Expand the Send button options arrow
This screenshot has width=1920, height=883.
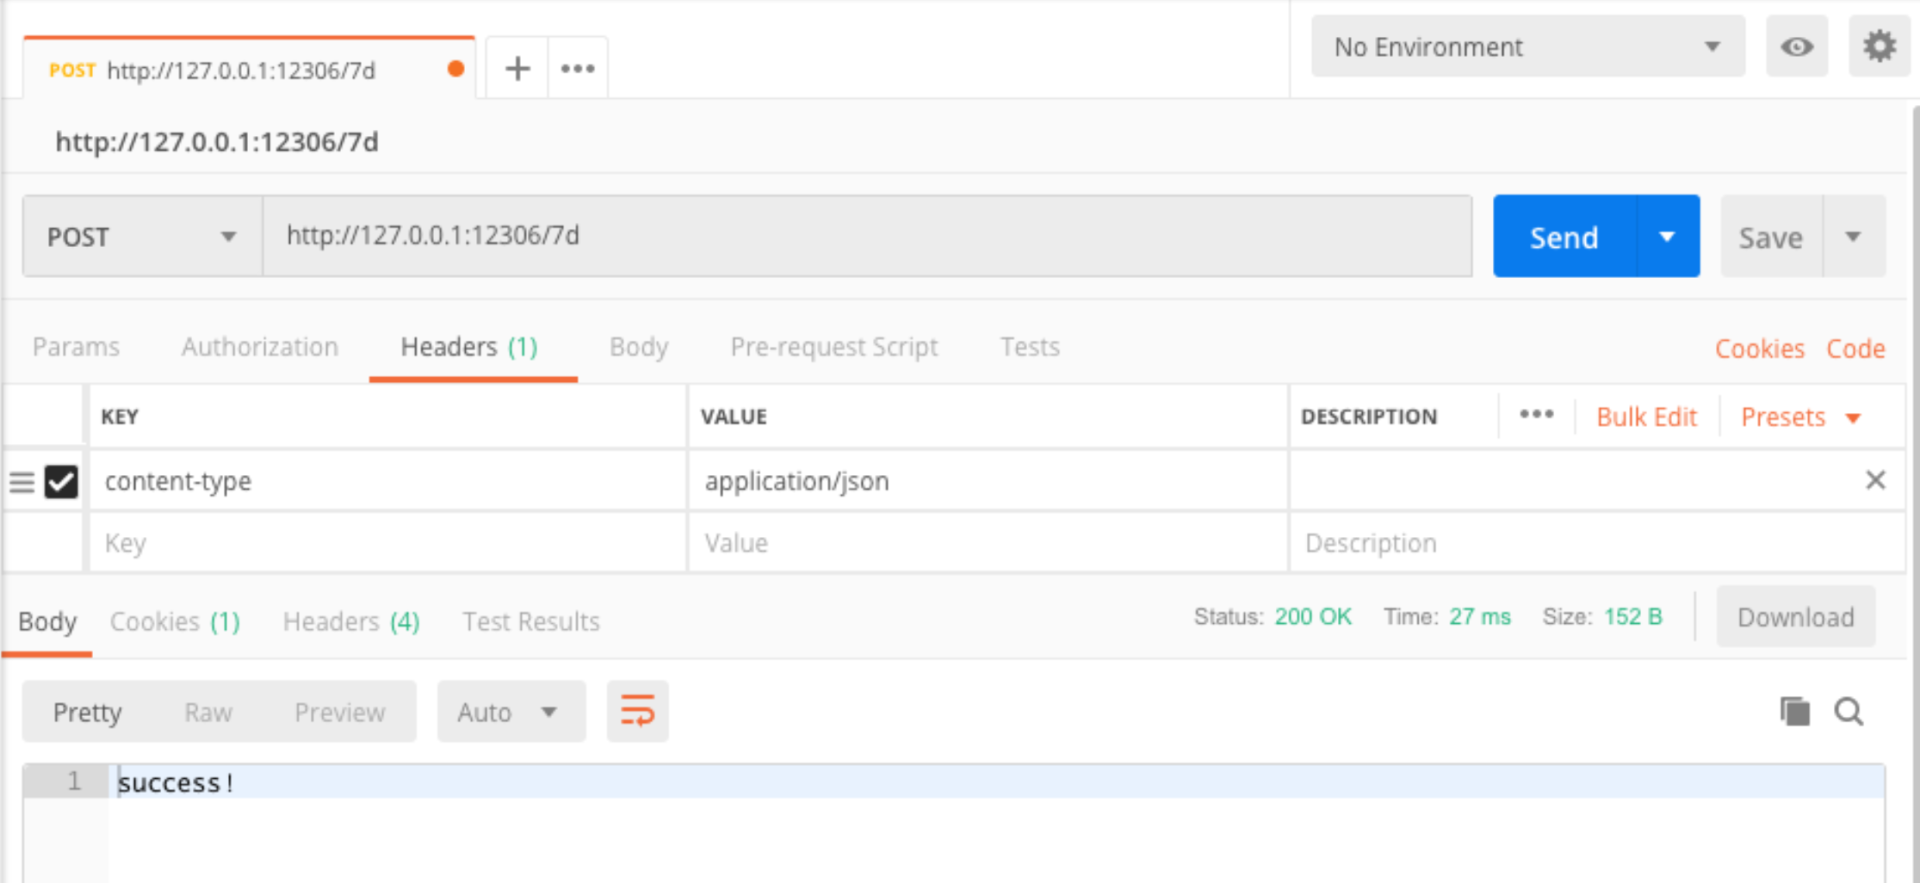tap(1667, 236)
